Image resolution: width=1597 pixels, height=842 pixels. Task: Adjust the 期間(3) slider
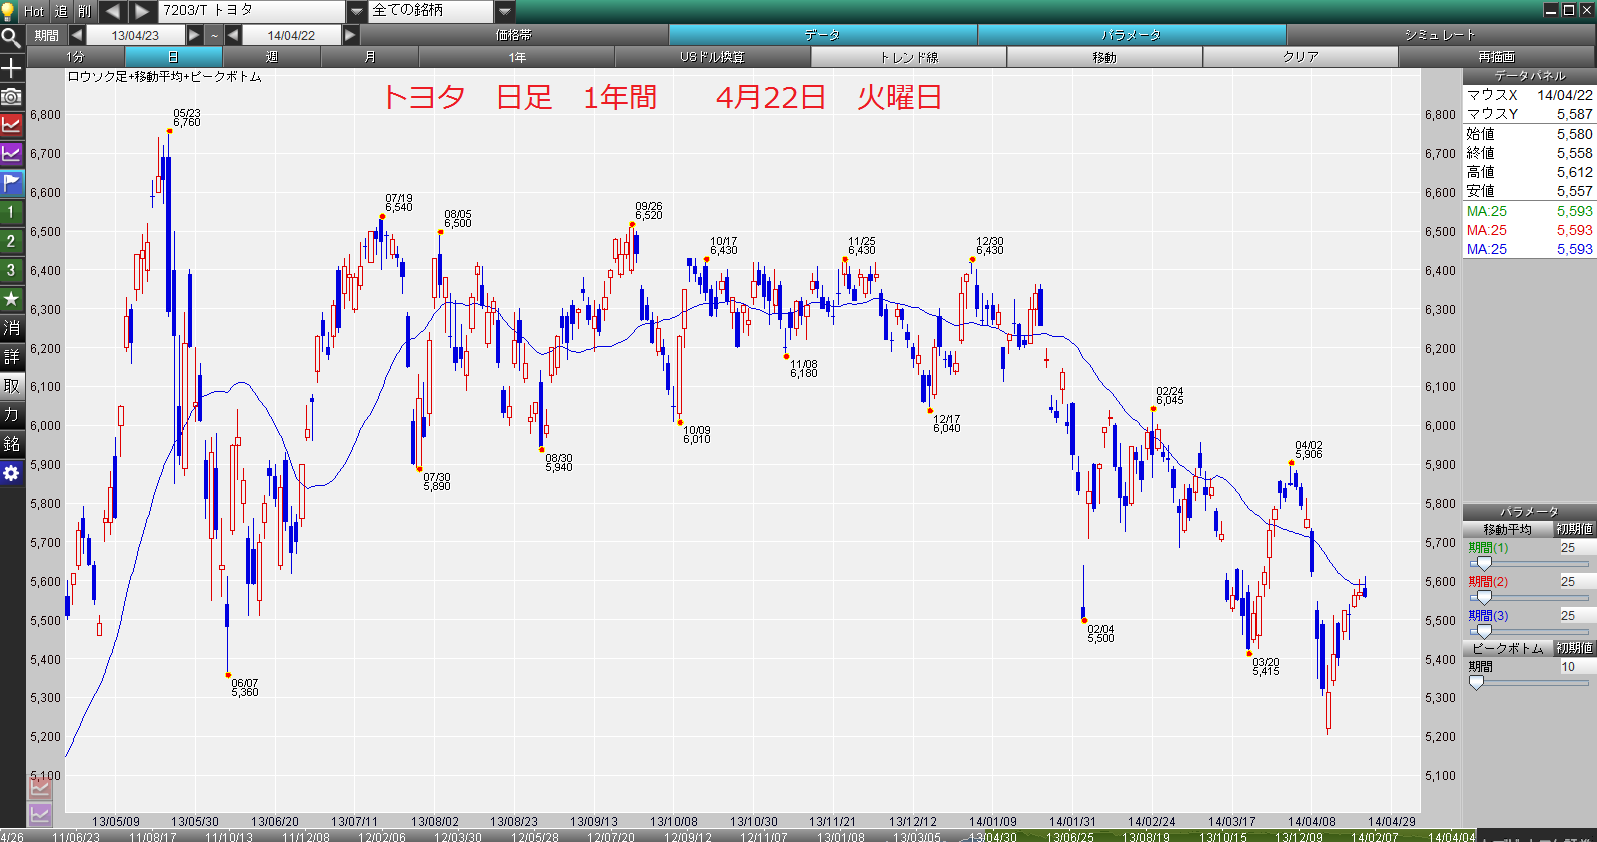click(1484, 632)
